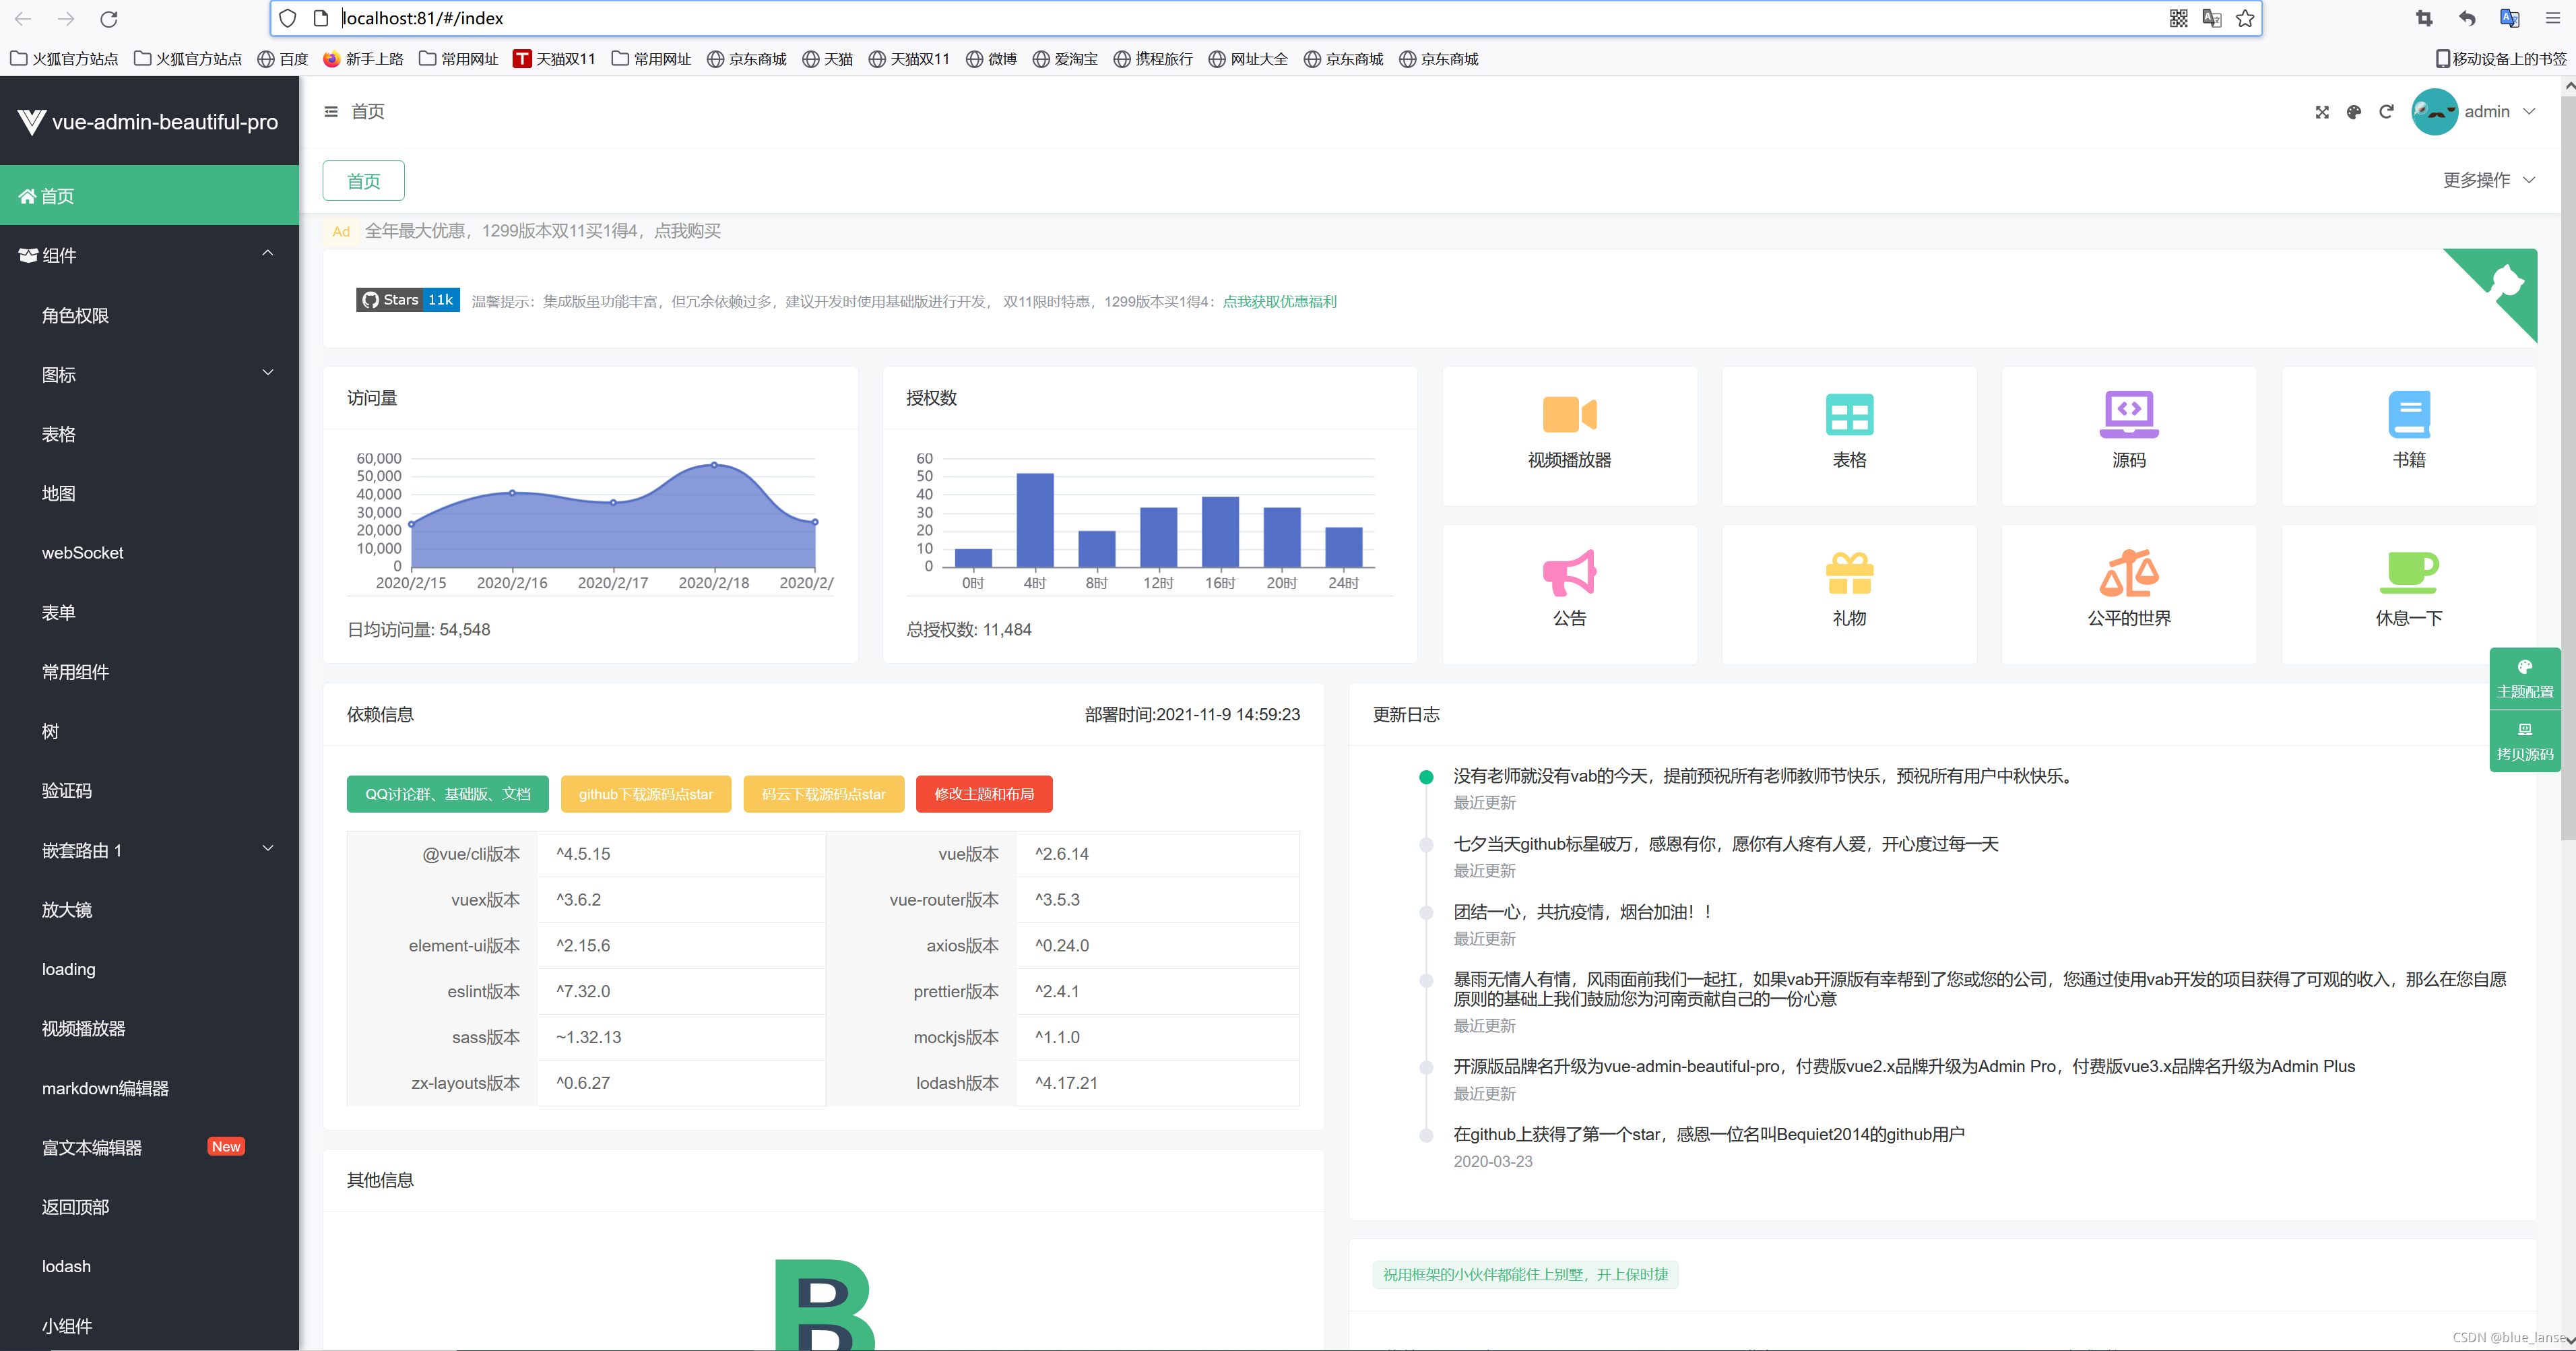Click the green get discount benefits link
Viewport: 2576px width, 1351px height.
[x=1279, y=302]
